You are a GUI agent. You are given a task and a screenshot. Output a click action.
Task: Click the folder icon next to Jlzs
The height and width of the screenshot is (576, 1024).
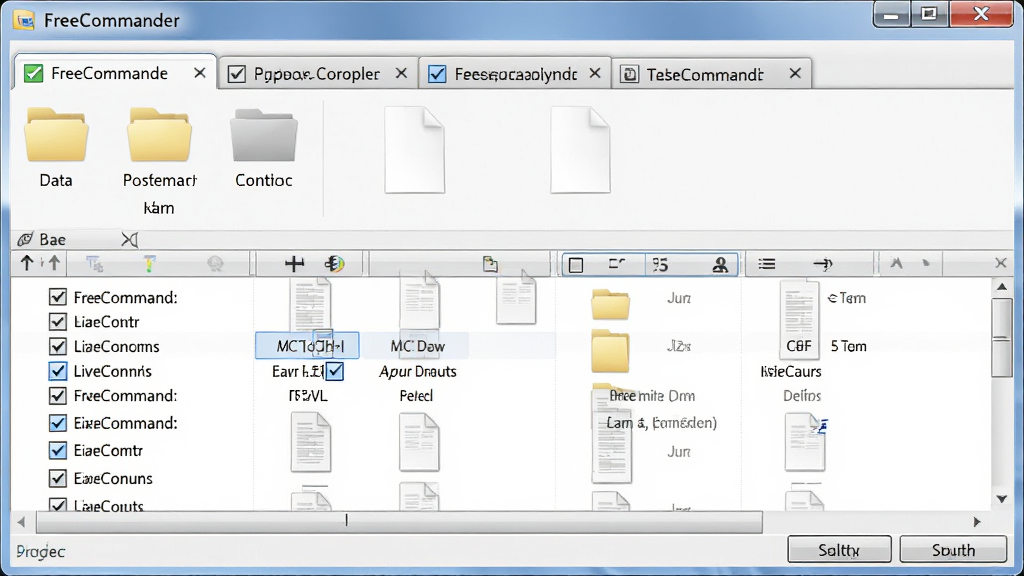611,351
